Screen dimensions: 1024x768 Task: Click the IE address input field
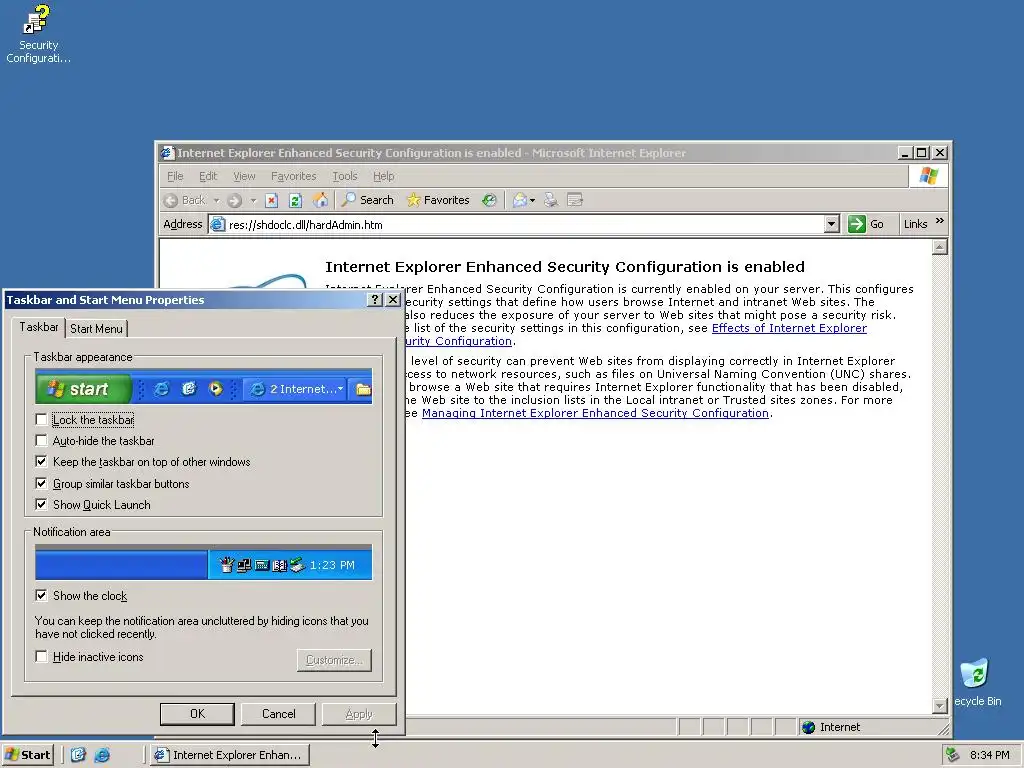coord(524,224)
